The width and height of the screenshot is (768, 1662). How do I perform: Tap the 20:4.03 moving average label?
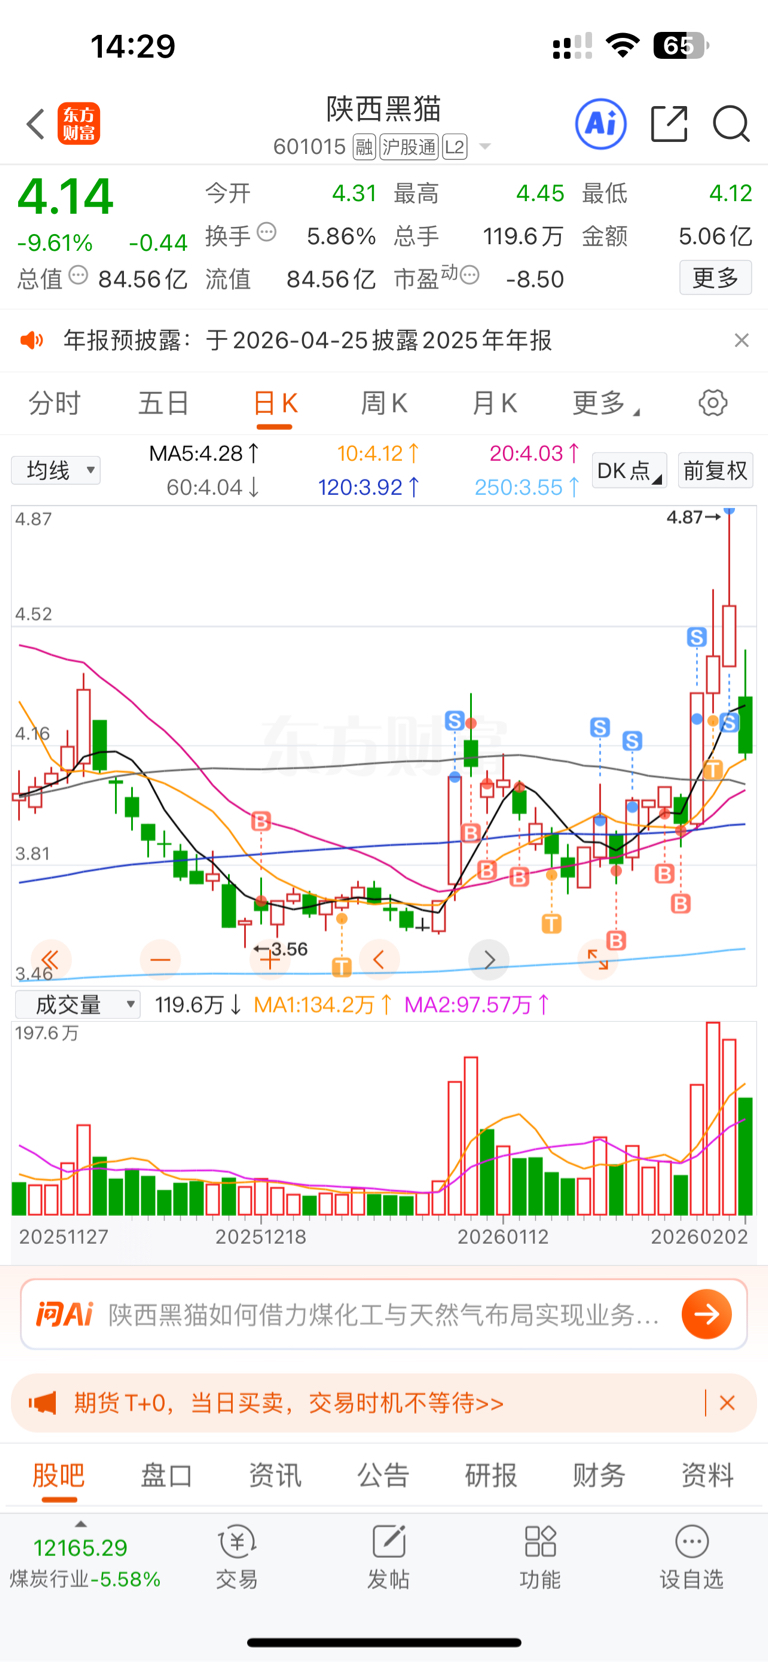coord(534,453)
